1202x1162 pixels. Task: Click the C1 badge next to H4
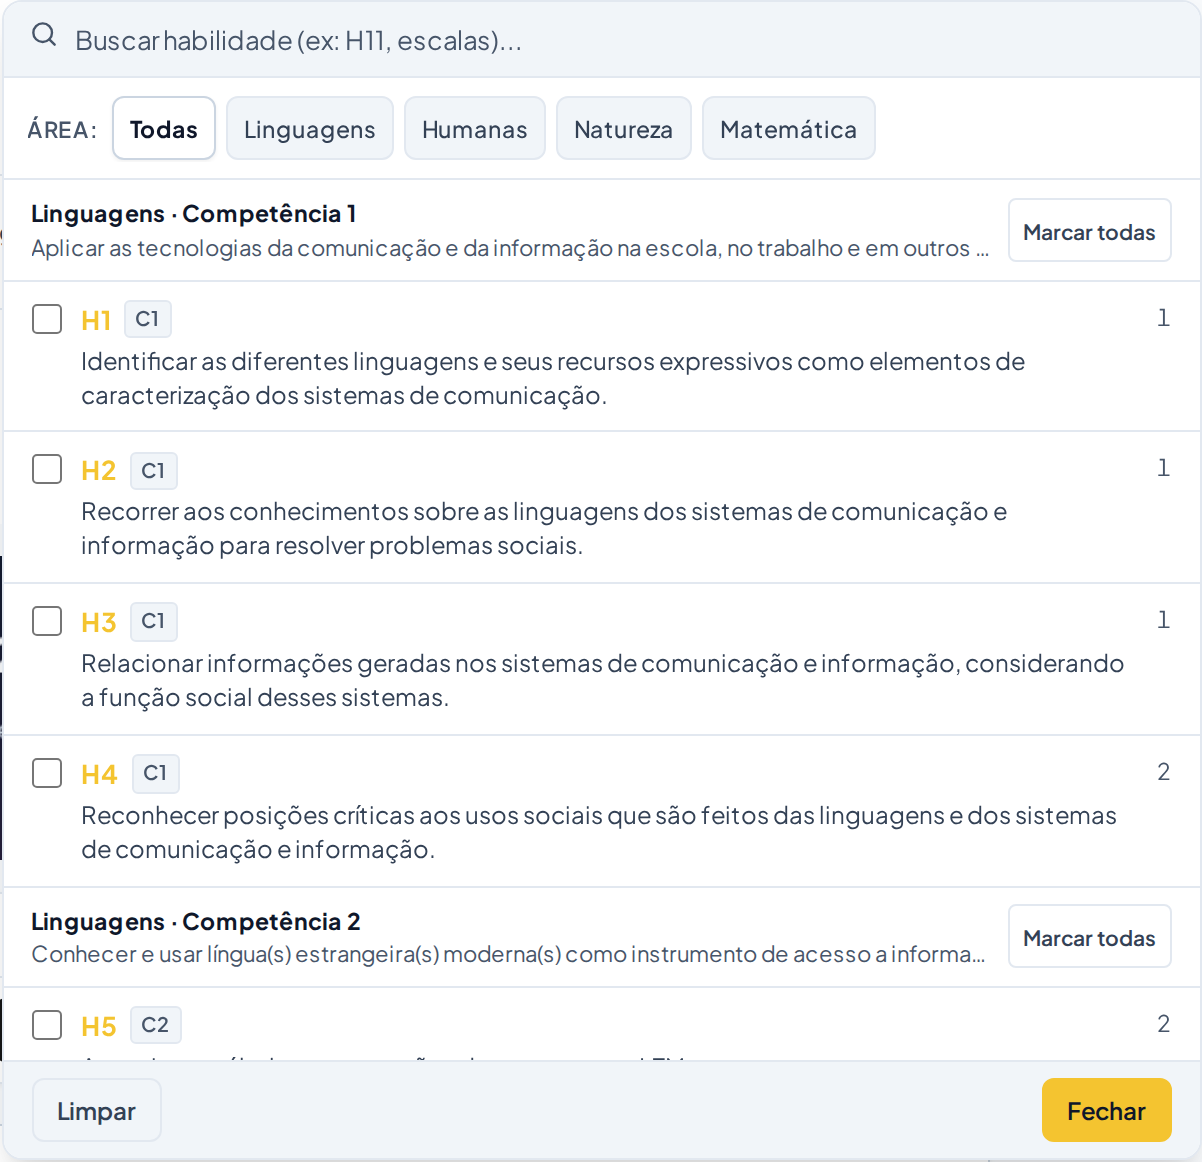point(156,773)
